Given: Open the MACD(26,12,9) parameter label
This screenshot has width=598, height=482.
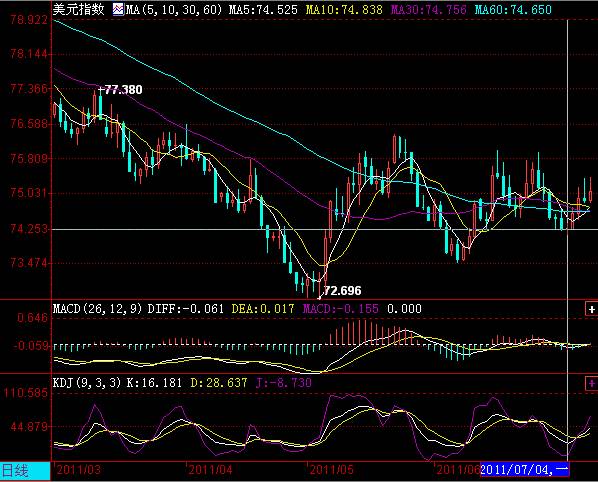Looking at the screenshot, I should (98, 308).
